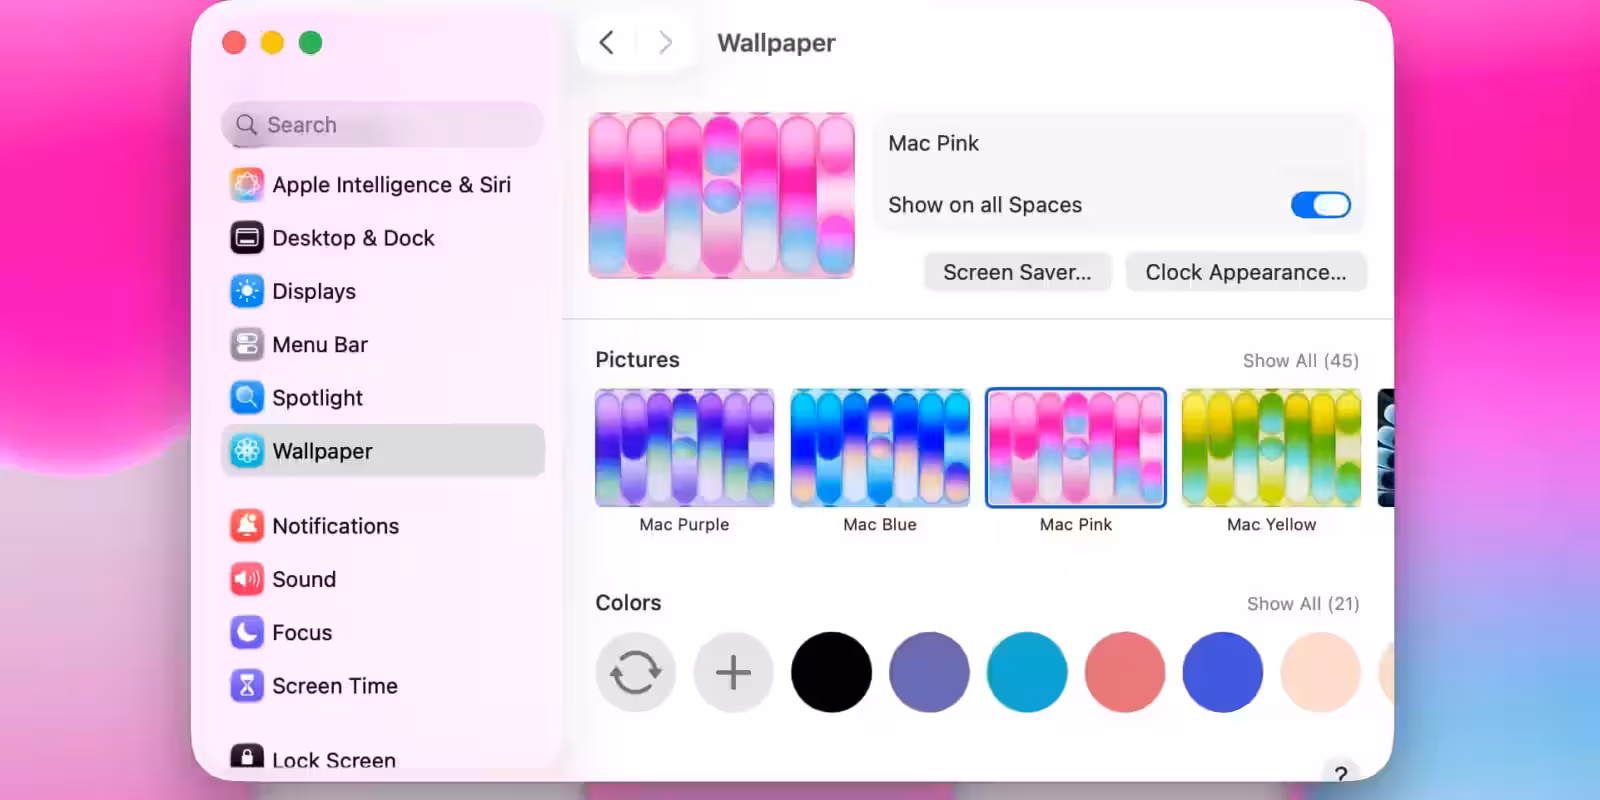The width and height of the screenshot is (1600, 800).
Task: Expand Show All (21) colors
Action: click(1302, 604)
